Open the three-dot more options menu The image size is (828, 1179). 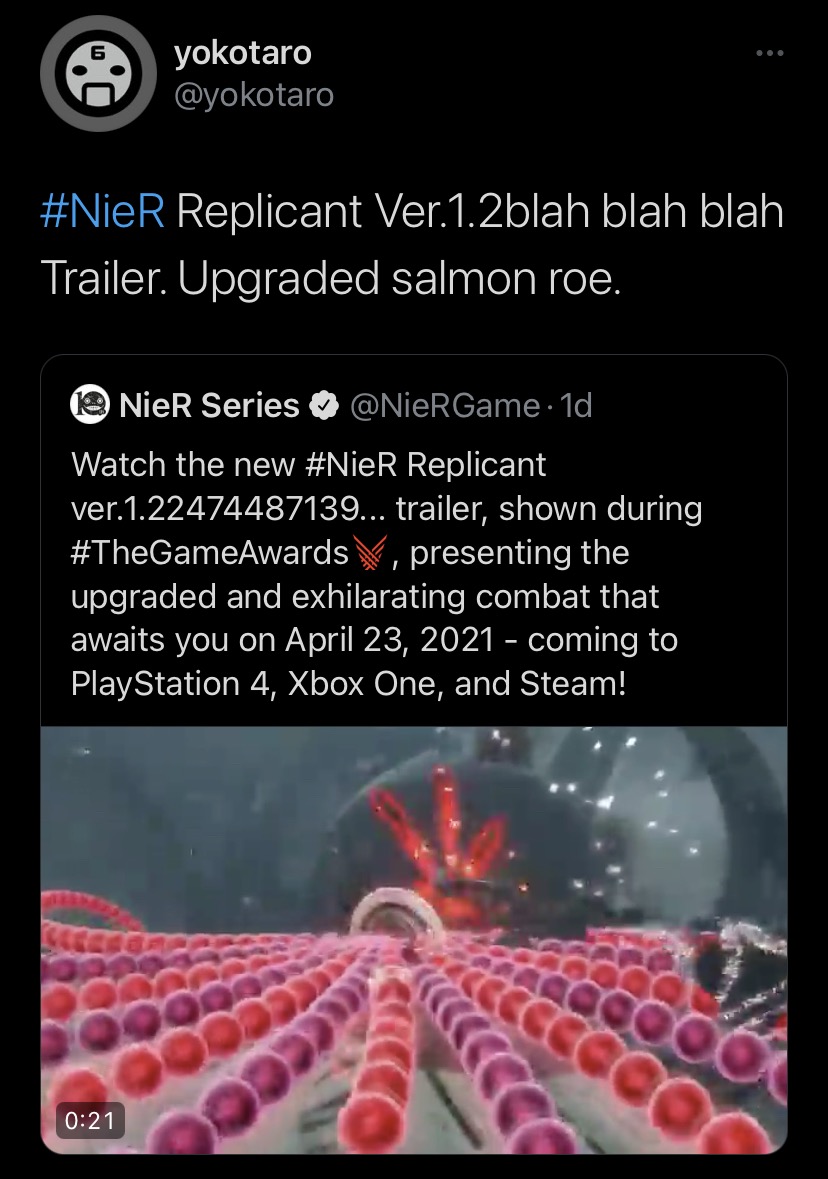pos(769,53)
